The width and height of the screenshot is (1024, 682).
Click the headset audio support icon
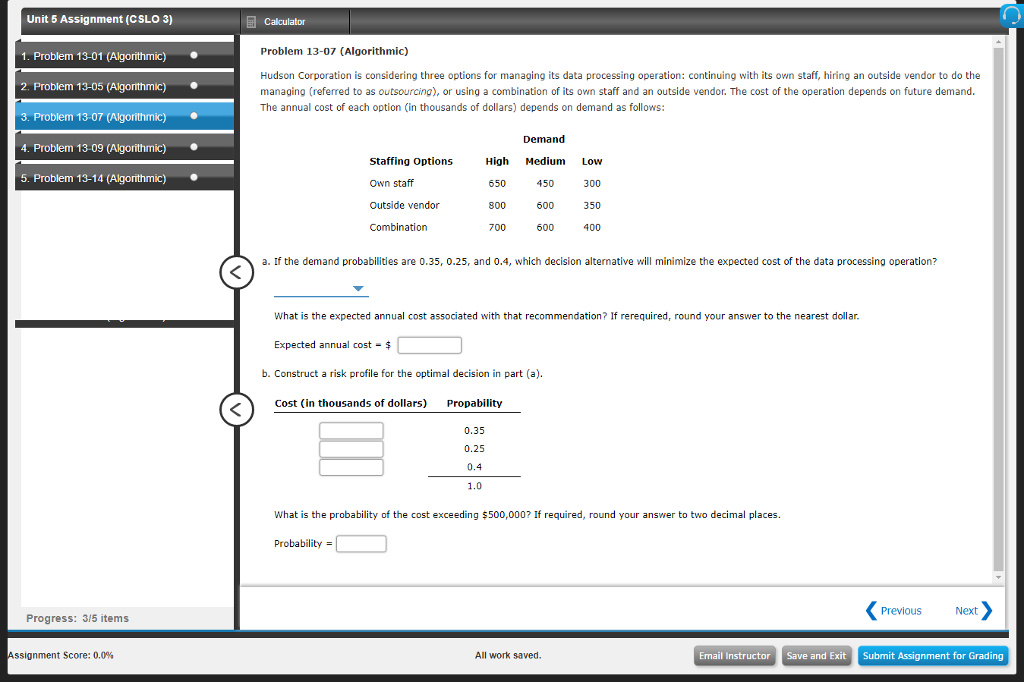[1013, 14]
